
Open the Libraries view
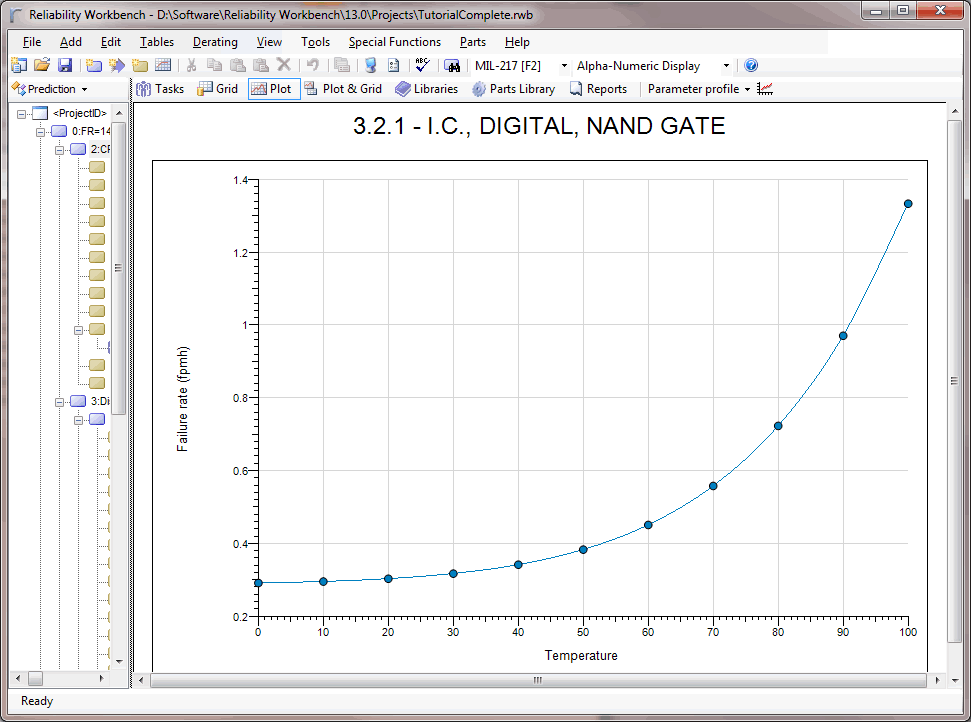tap(426, 89)
